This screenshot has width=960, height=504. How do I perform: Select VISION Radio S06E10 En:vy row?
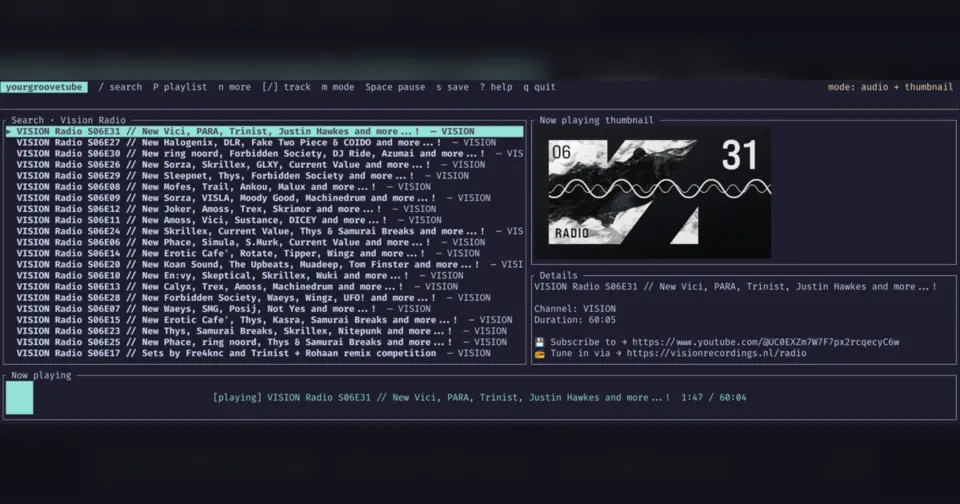click(x=264, y=276)
